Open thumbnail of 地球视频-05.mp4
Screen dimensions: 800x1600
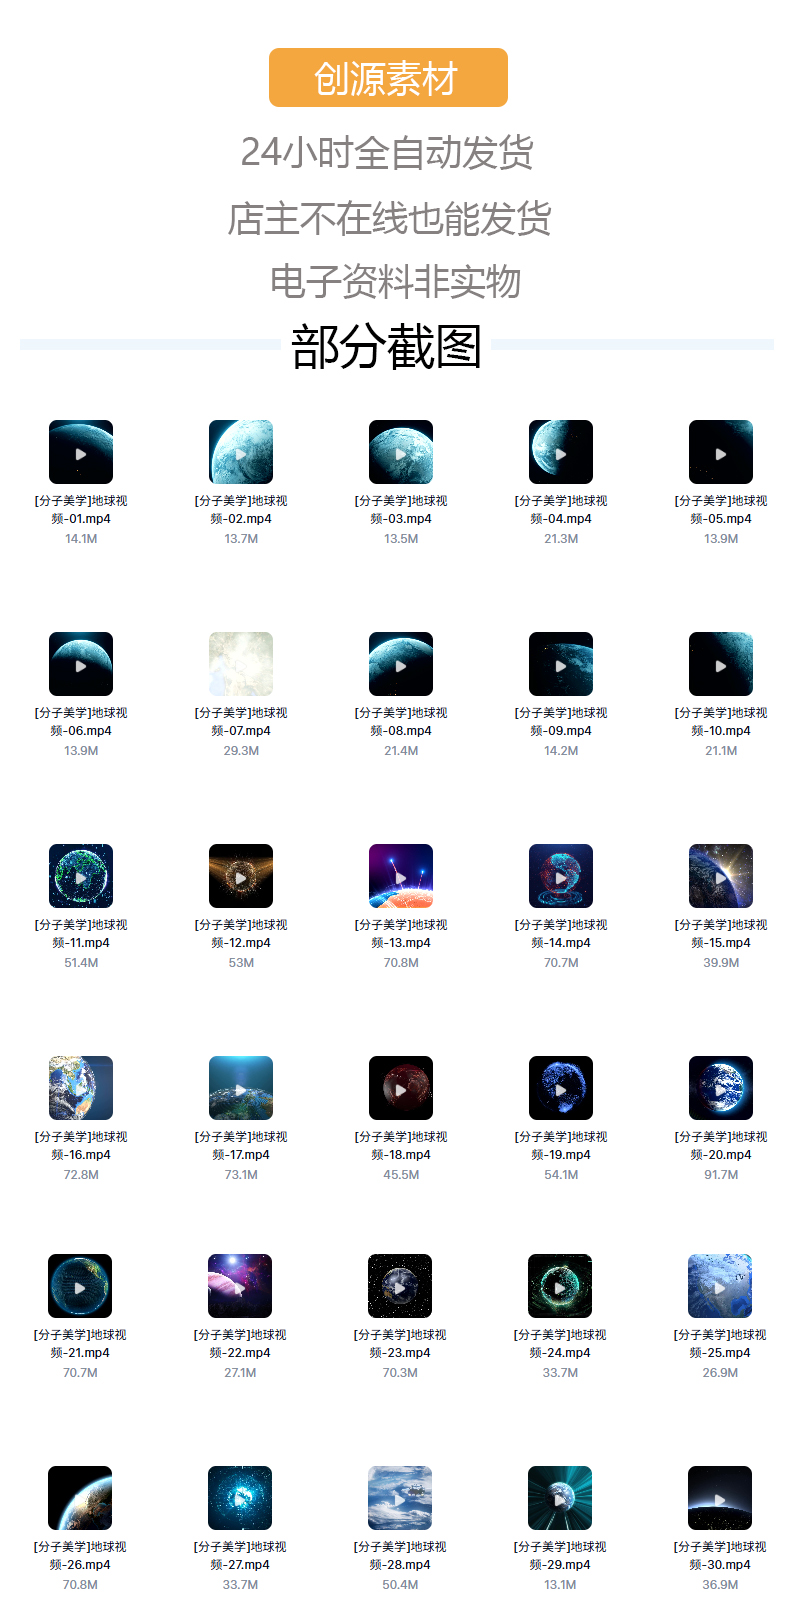[x=721, y=452]
